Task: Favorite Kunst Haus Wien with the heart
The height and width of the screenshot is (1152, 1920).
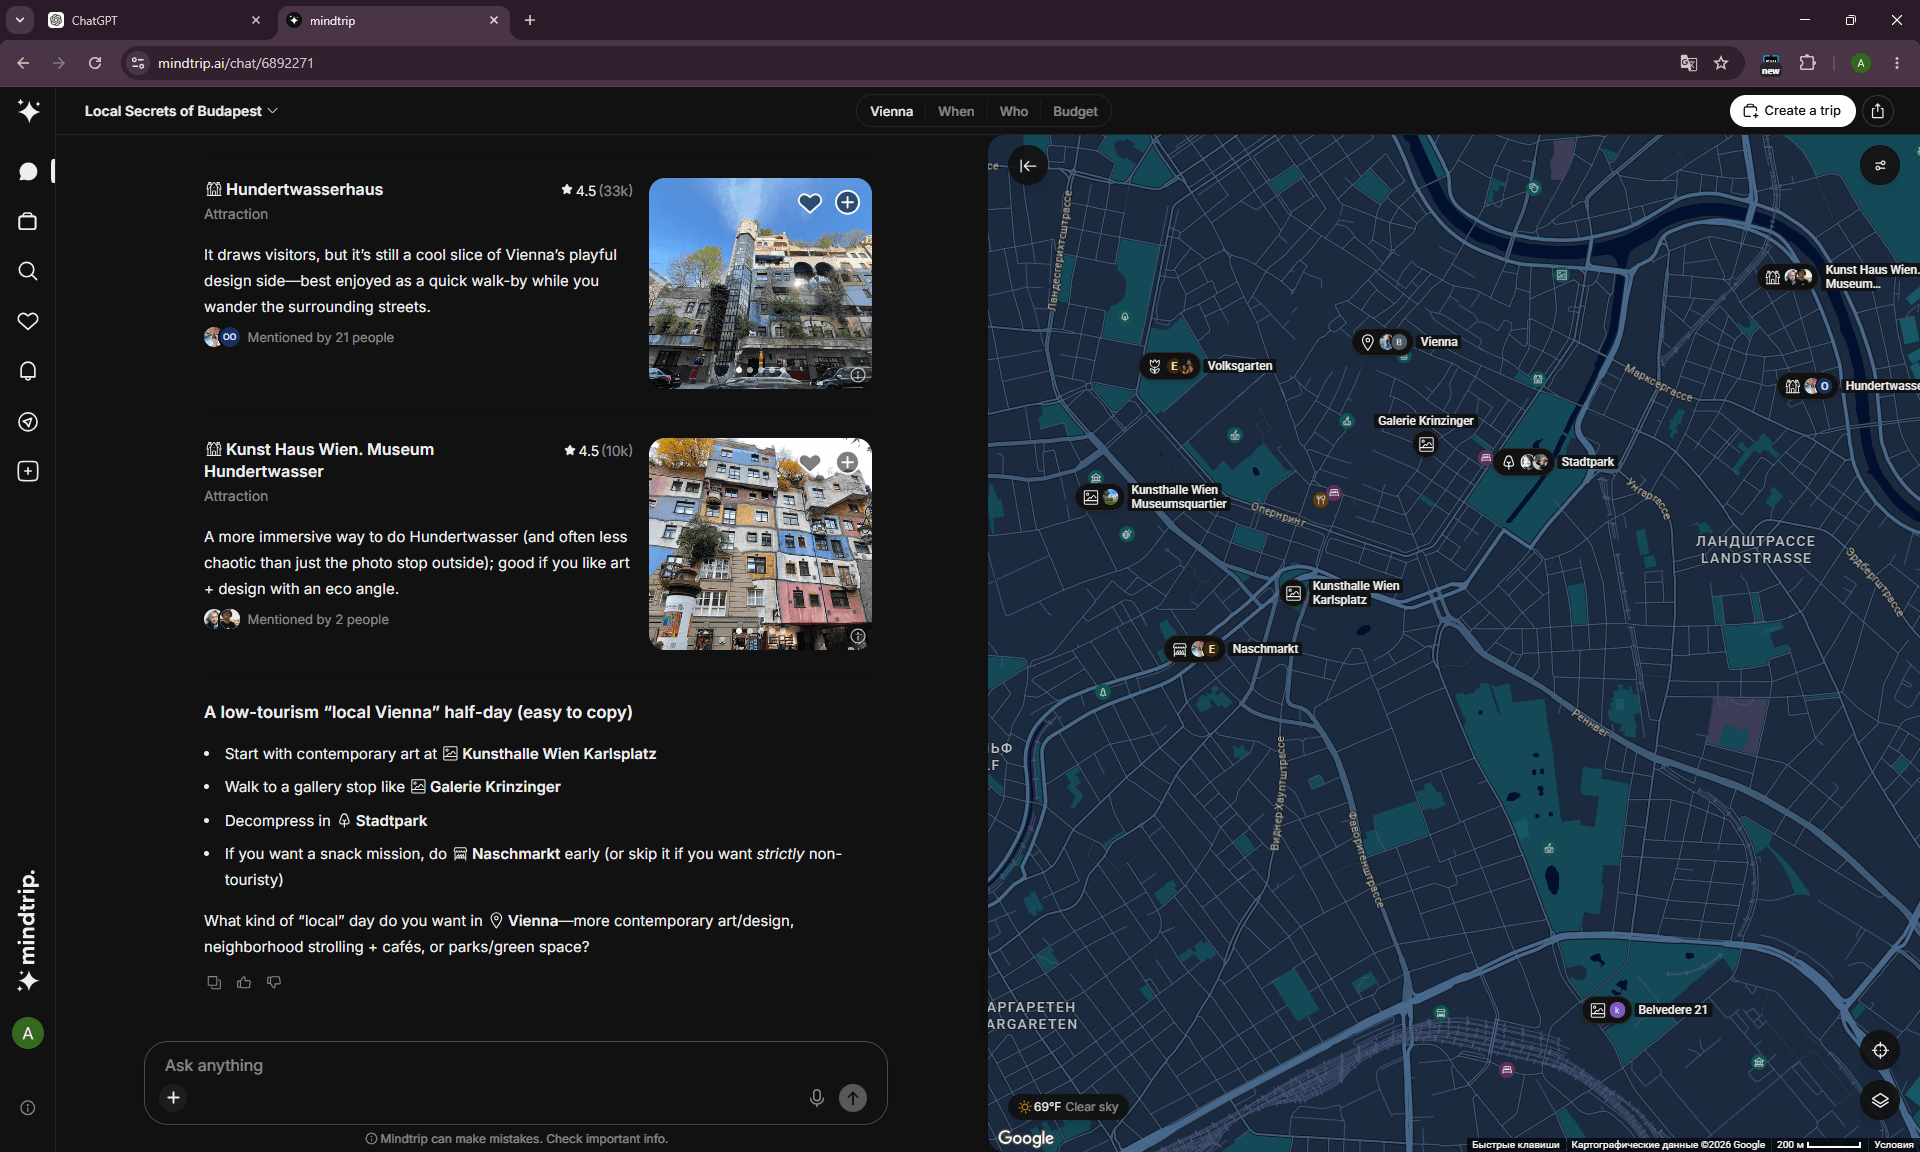Action: (x=810, y=463)
